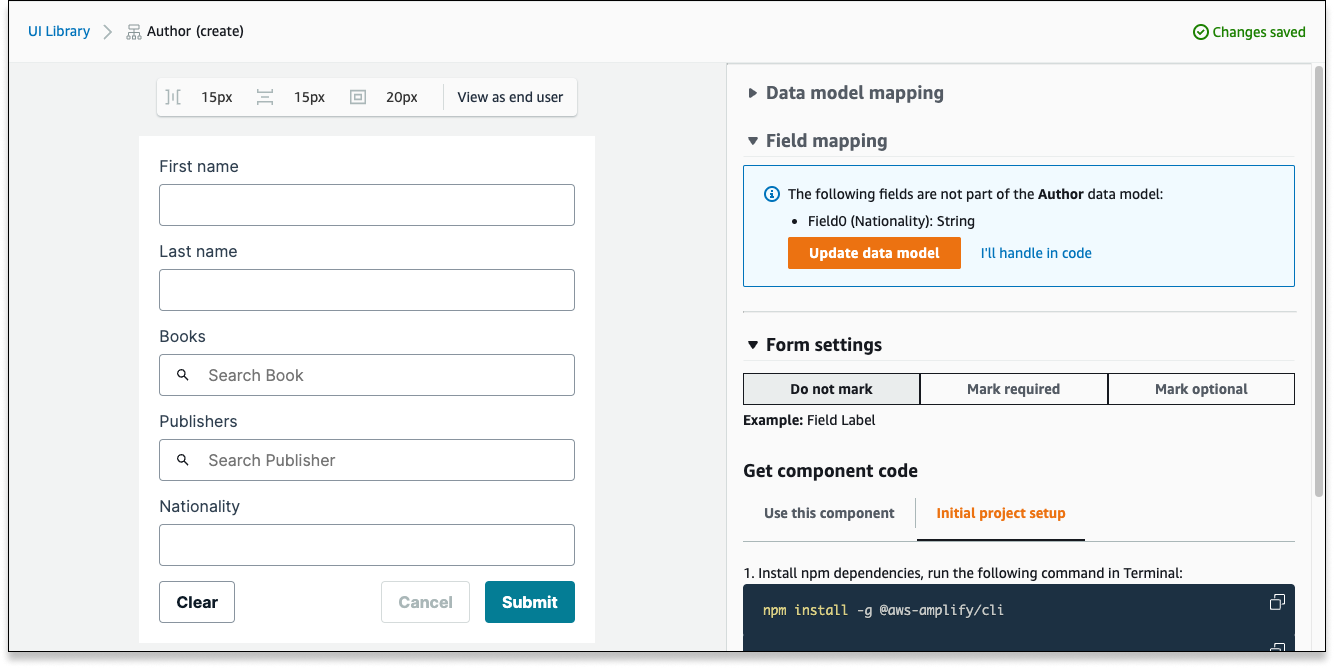Viewport: 1334px width, 668px height.
Task: Click the Cancel button
Action: (425, 602)
